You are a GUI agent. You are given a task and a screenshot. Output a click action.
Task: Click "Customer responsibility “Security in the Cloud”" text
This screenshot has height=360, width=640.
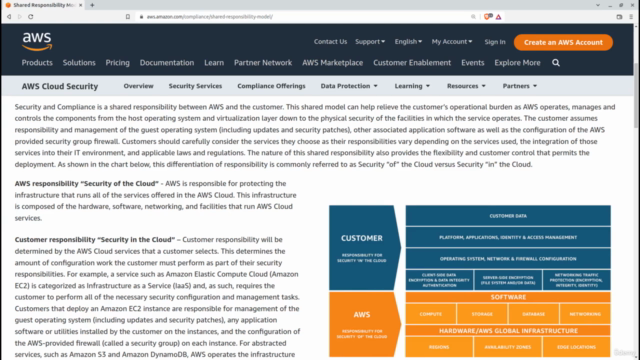95,240
